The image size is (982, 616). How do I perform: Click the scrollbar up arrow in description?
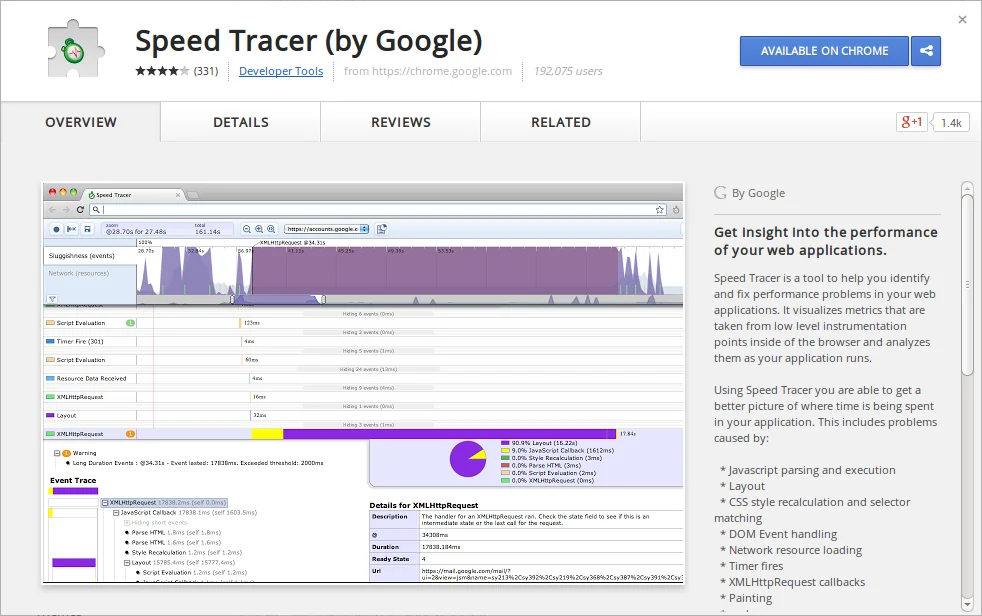point(968,187)
